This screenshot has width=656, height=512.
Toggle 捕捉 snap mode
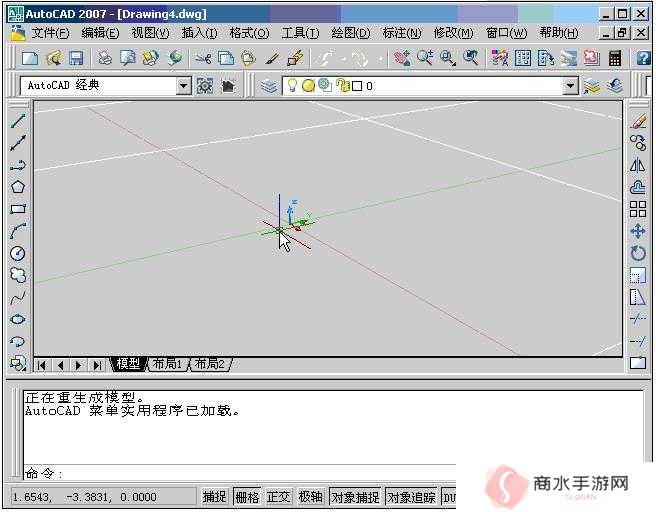click(214, 497)
